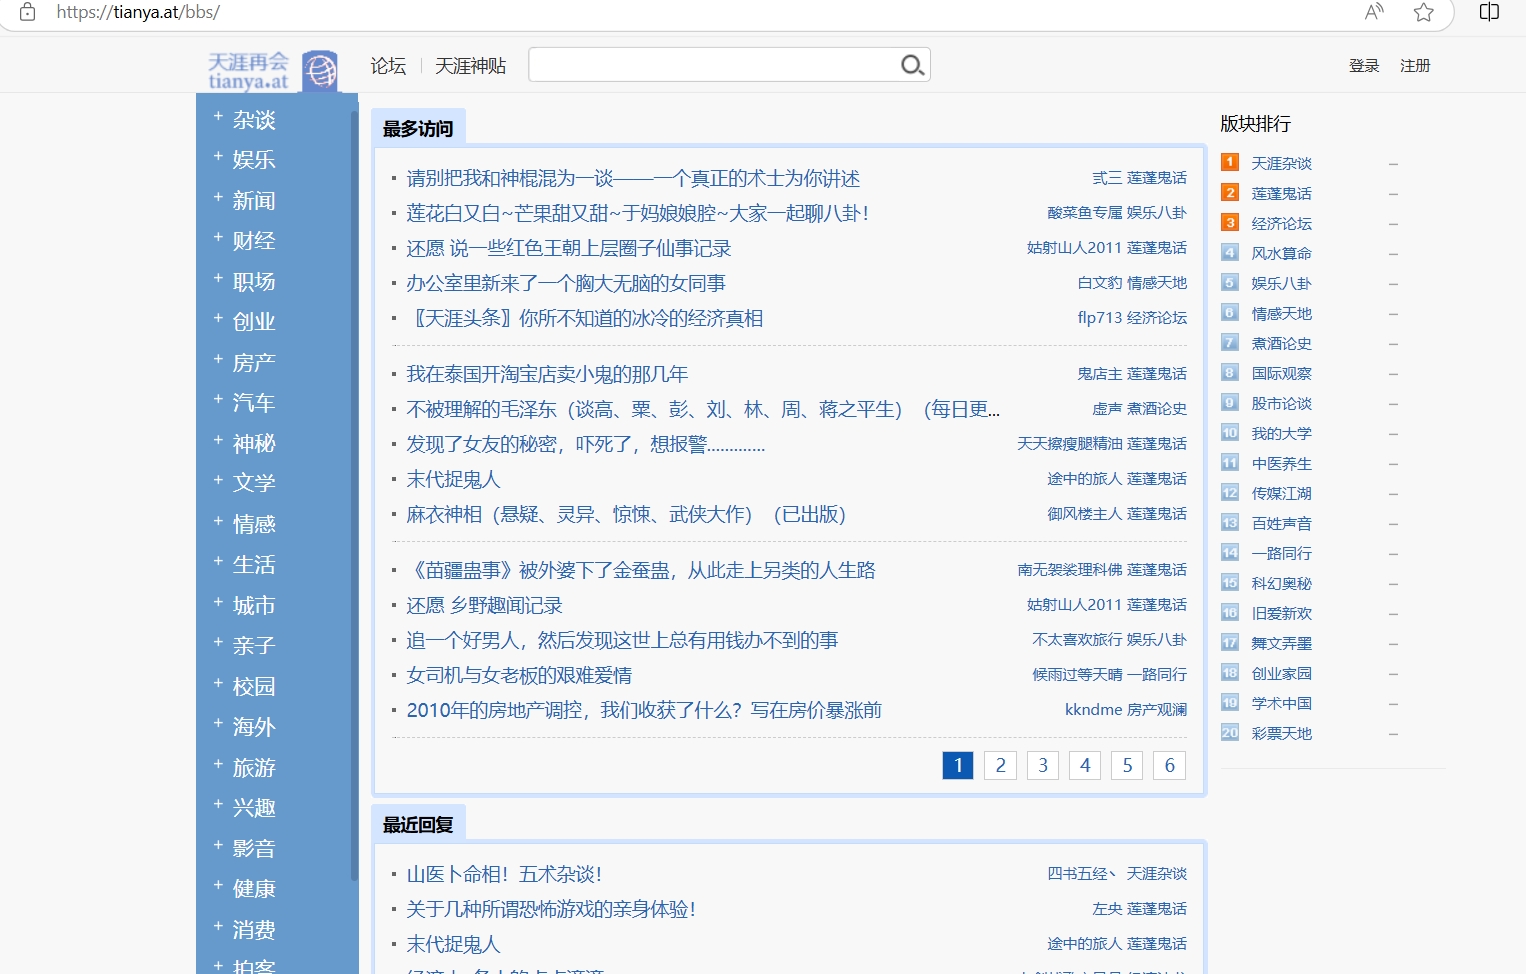The height and width of the screenshot is (974, 1526).
Task: Expand the 神秘 category
Action: [x=254, y=444]
